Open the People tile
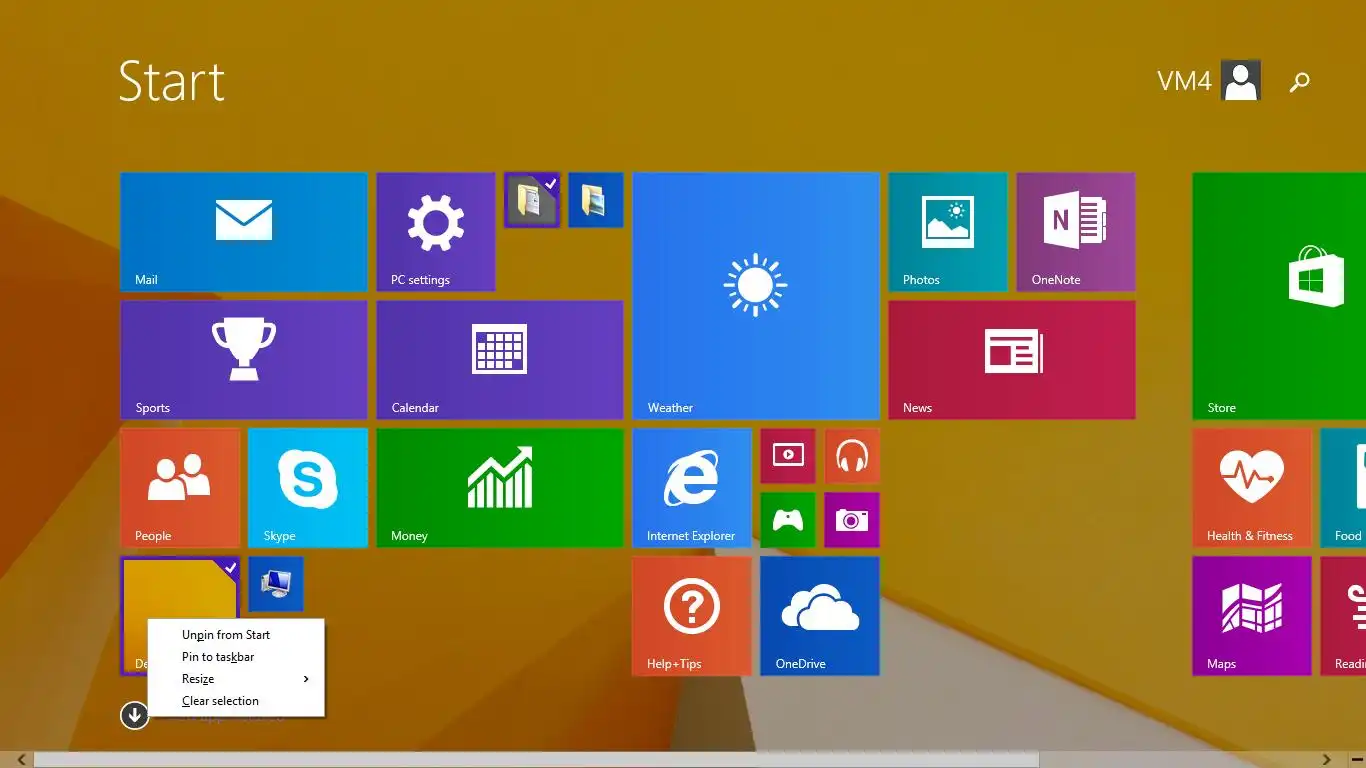The height and width of the screenshot is (768, 1366). [x=180, y=488]
